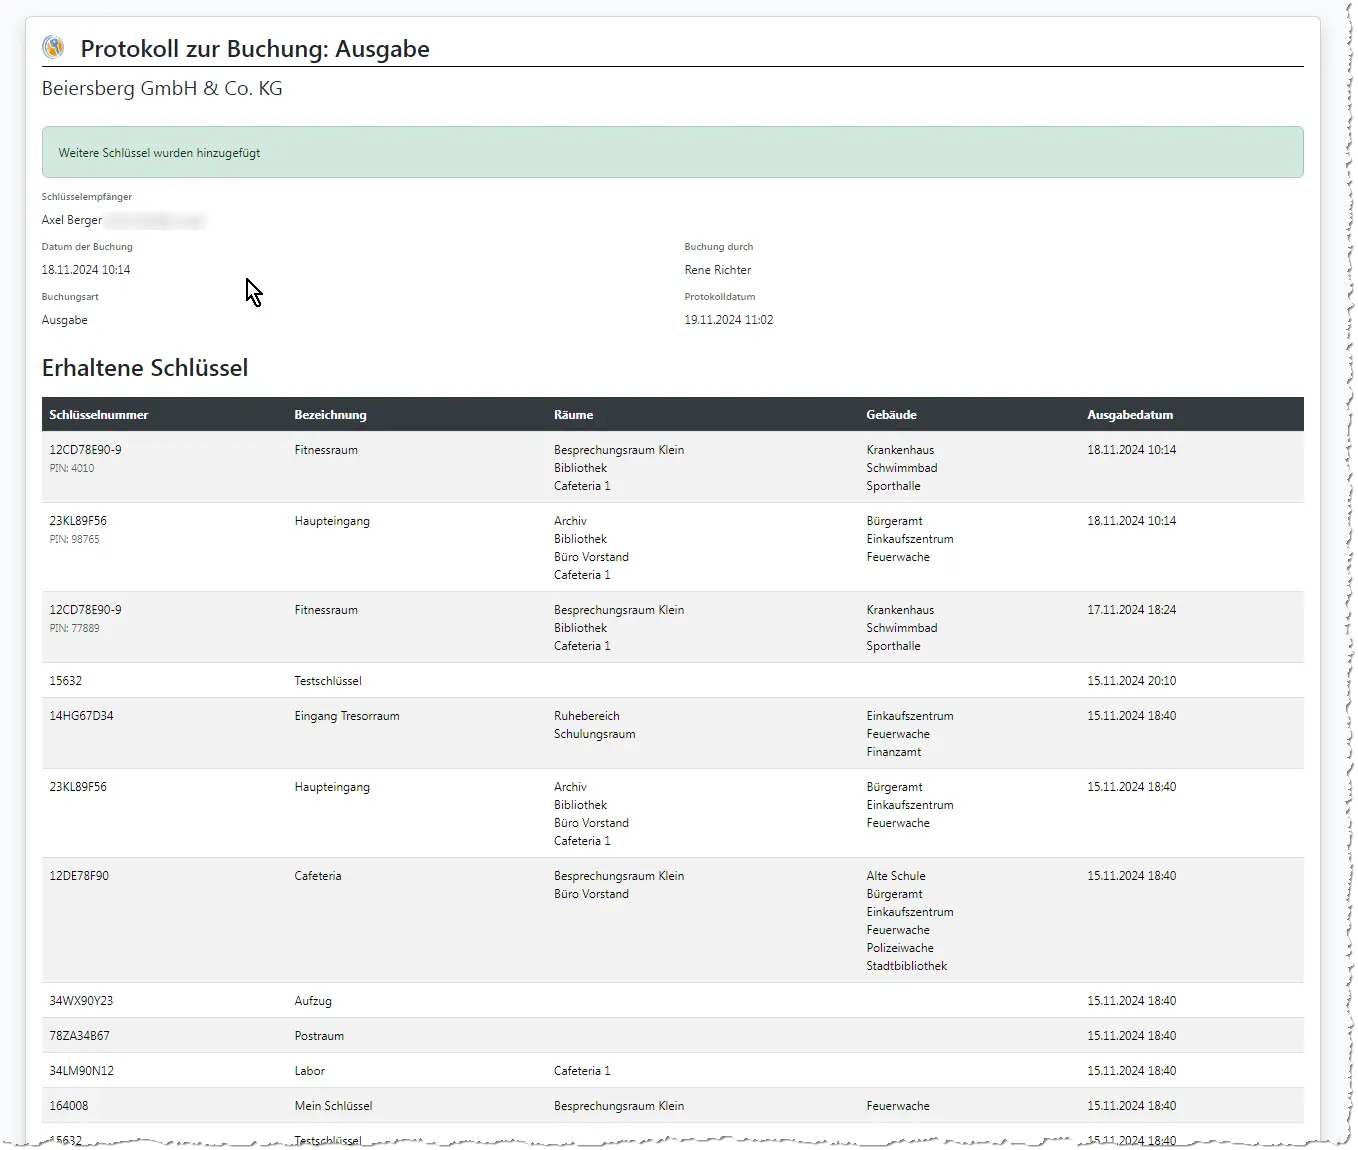
Task: Click the PIN: 4010 label
Action: coord(72,468)
